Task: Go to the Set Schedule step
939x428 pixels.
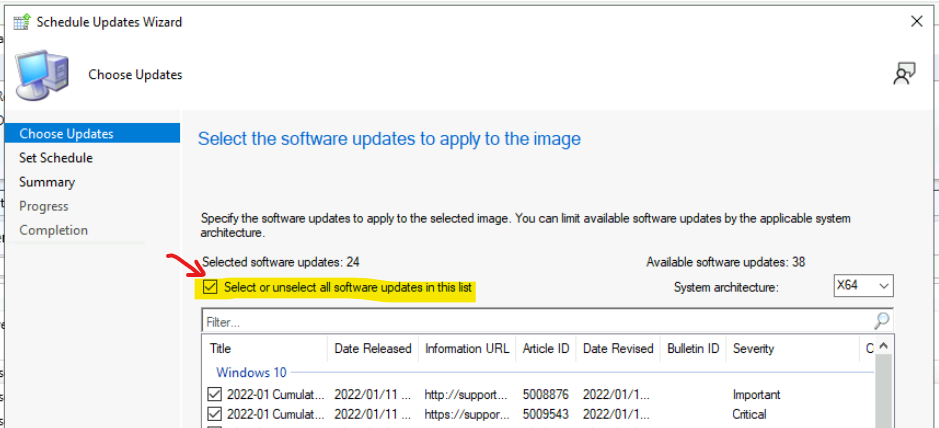Action: point(56,158)
